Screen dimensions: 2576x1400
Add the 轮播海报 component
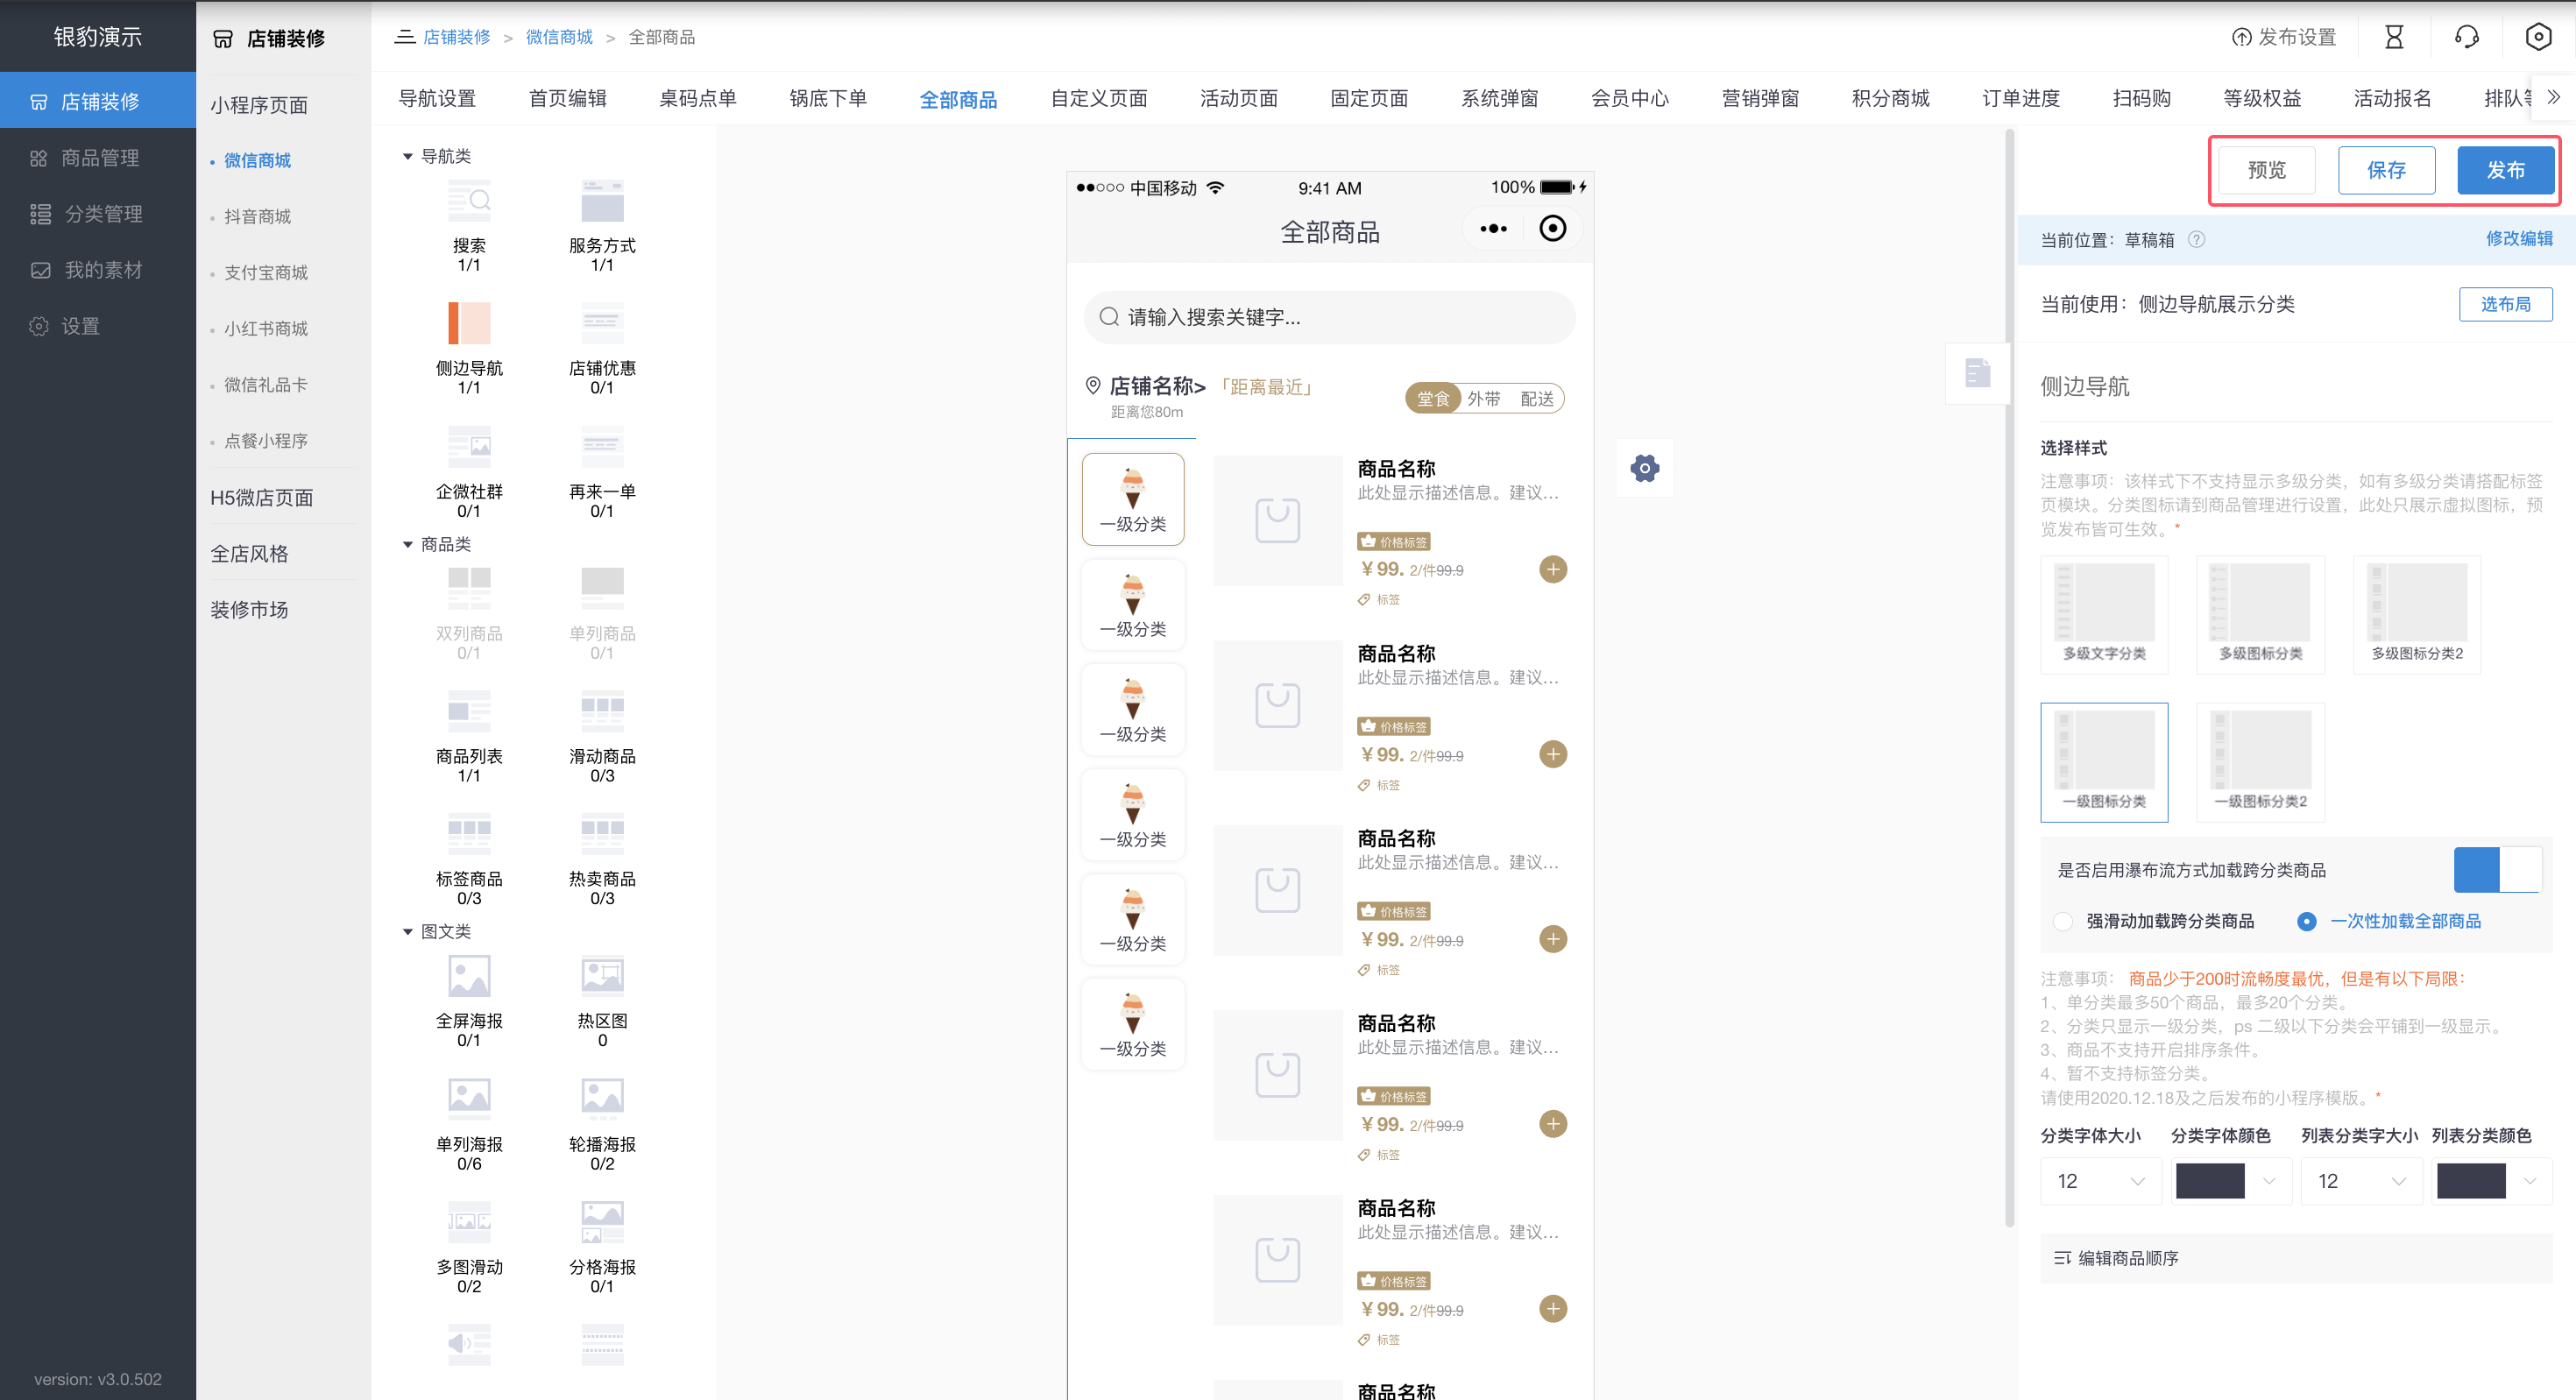[x=602, y=1099]
